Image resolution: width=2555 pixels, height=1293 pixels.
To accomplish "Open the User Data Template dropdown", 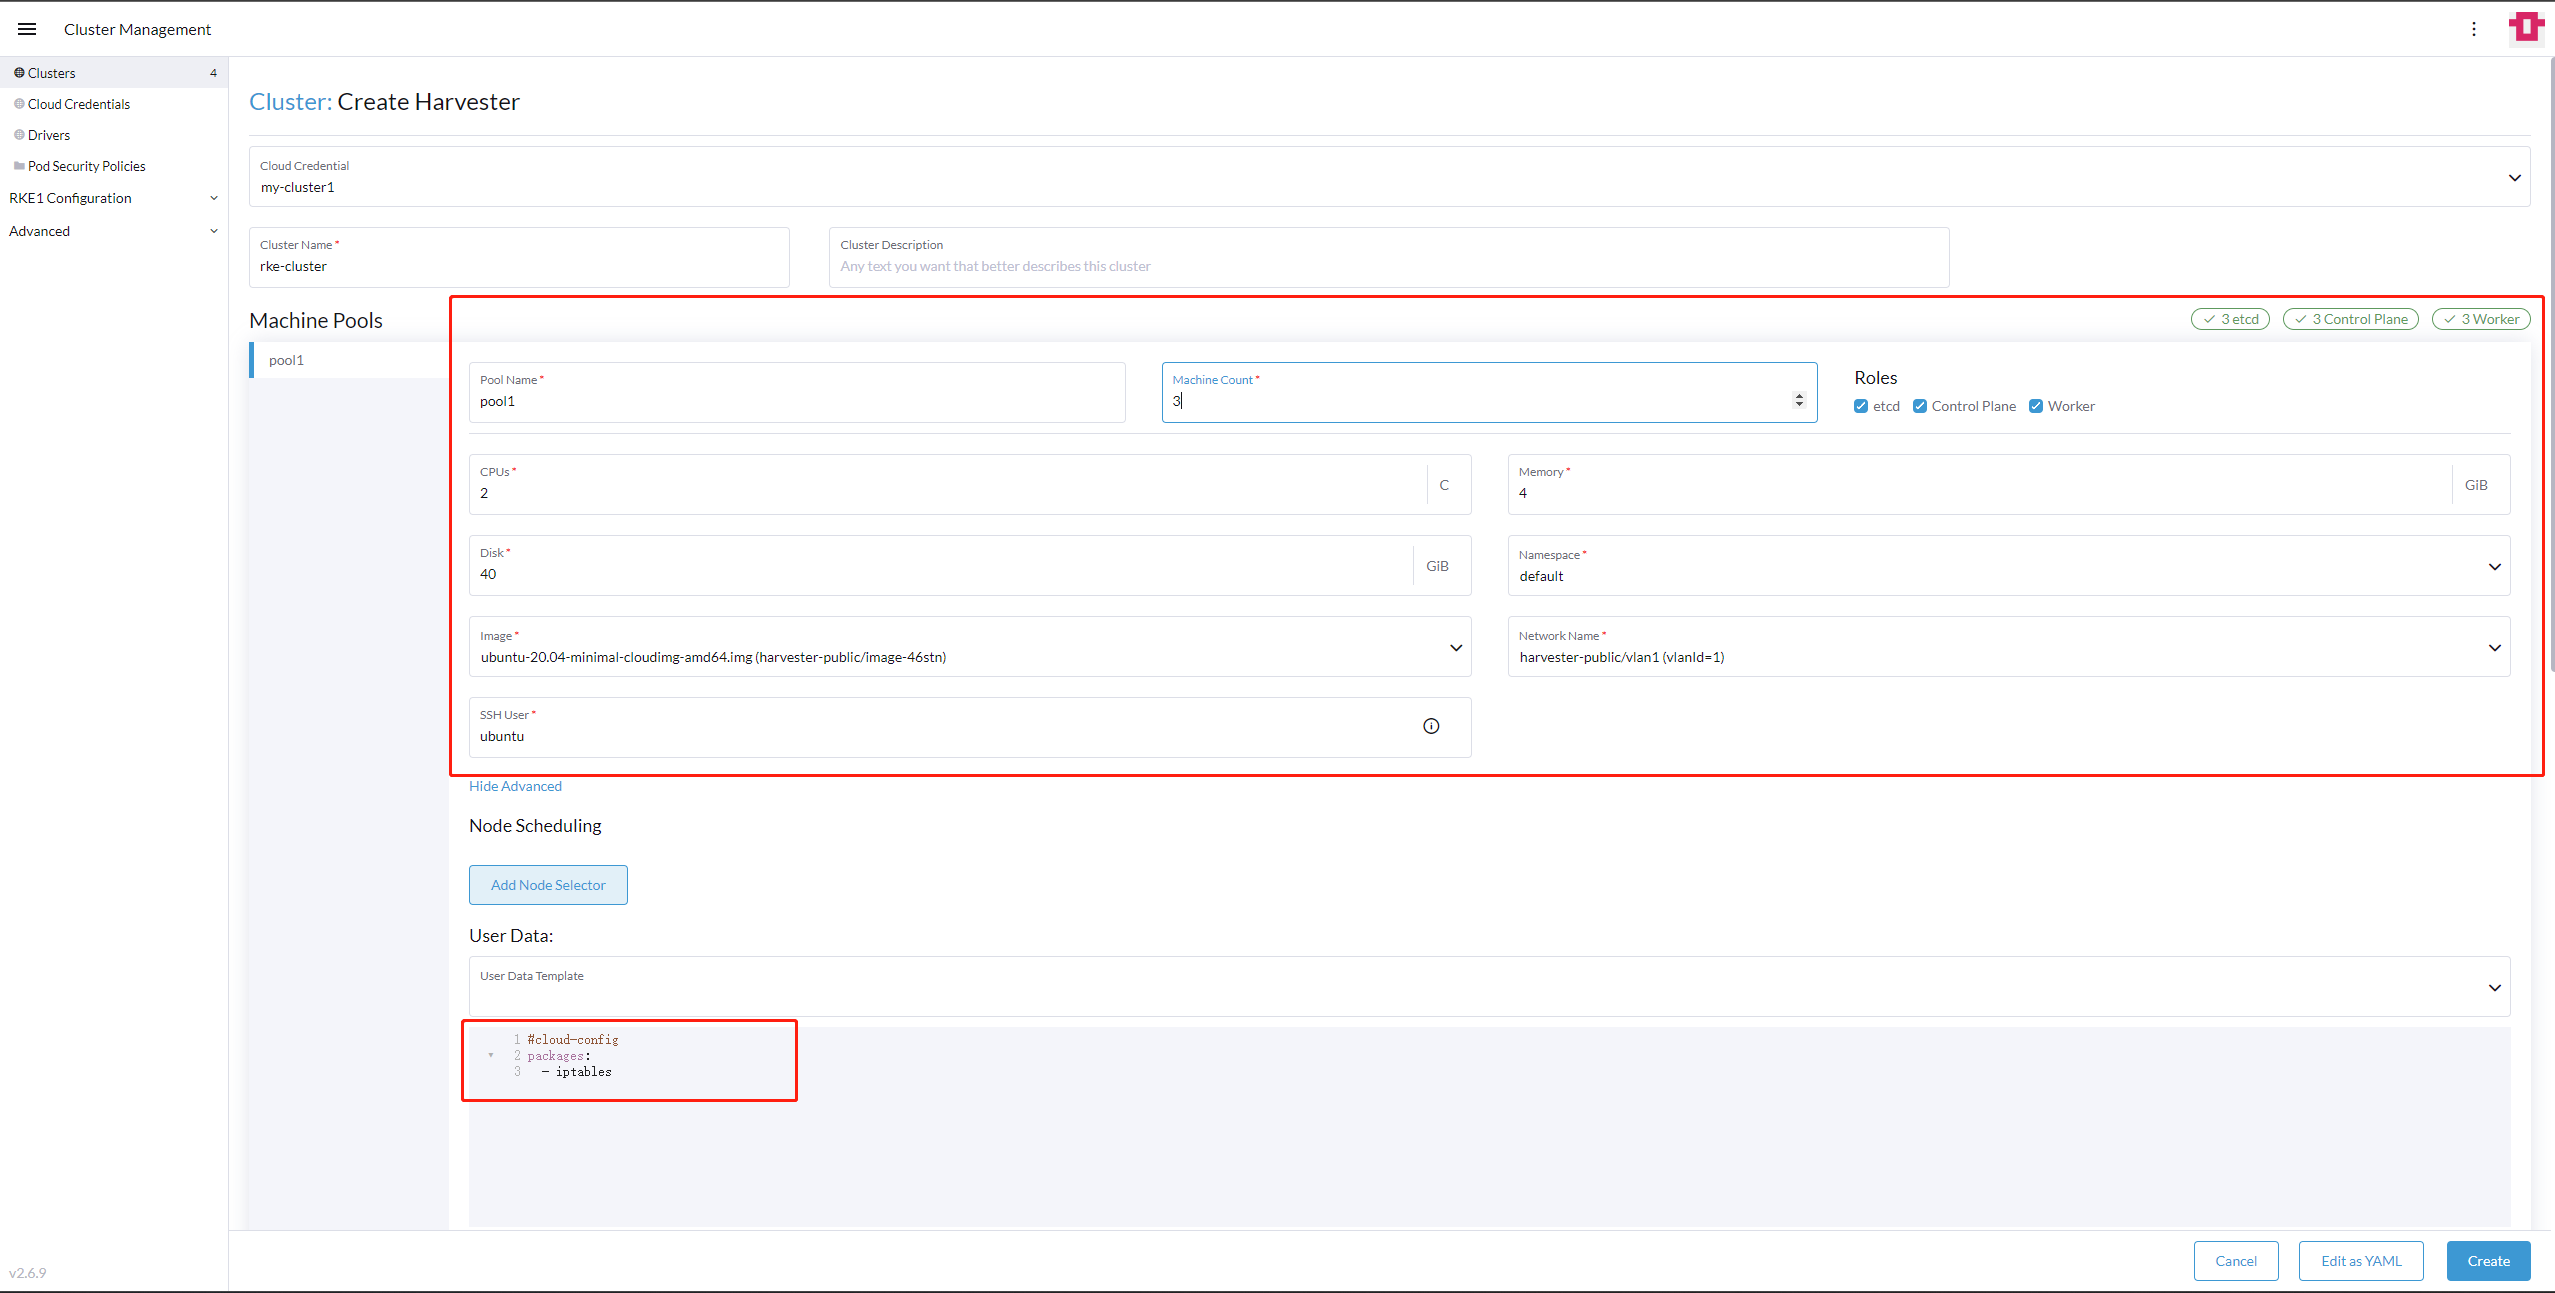I will (x=1489, y=987).
